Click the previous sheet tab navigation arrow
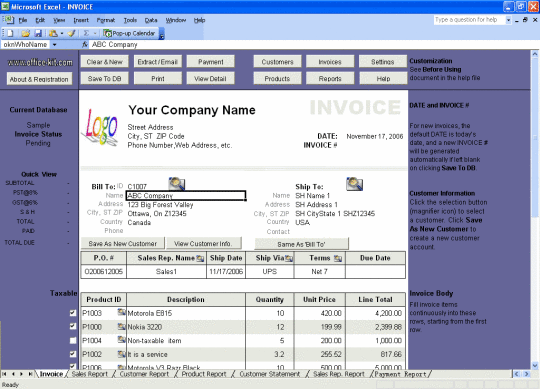The height and width of the screenshot is (389, 540). (13, 374)
